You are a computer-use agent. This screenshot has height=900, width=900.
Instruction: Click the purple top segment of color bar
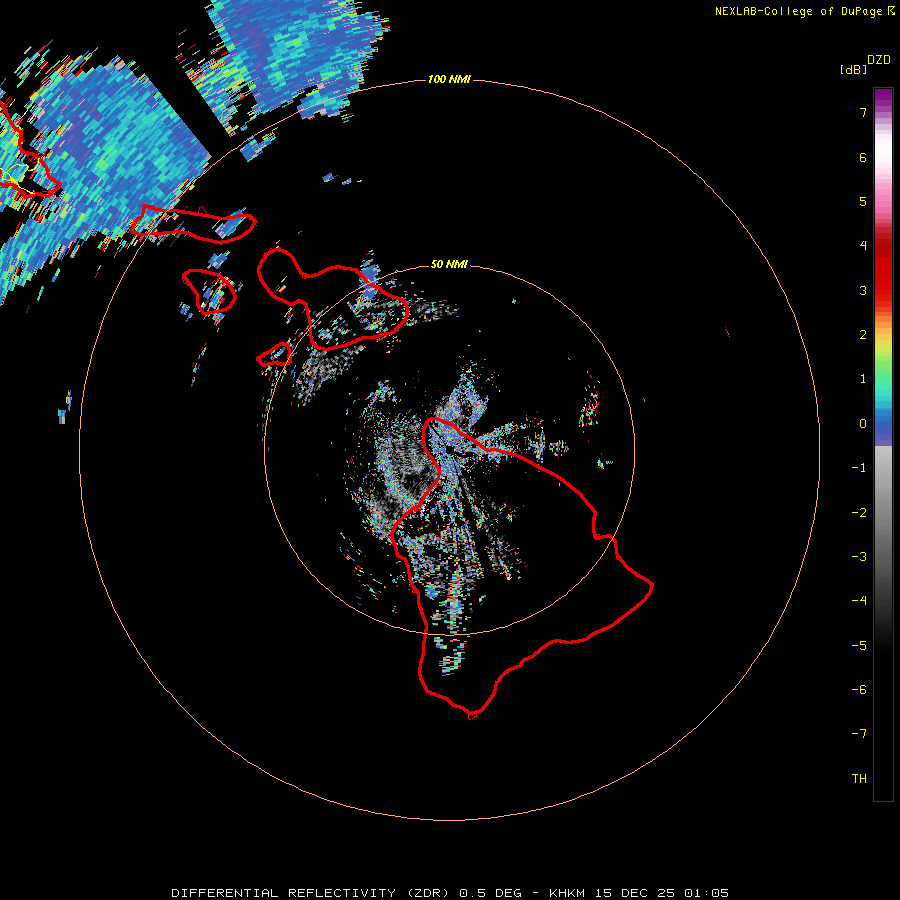tap(883, 99)
